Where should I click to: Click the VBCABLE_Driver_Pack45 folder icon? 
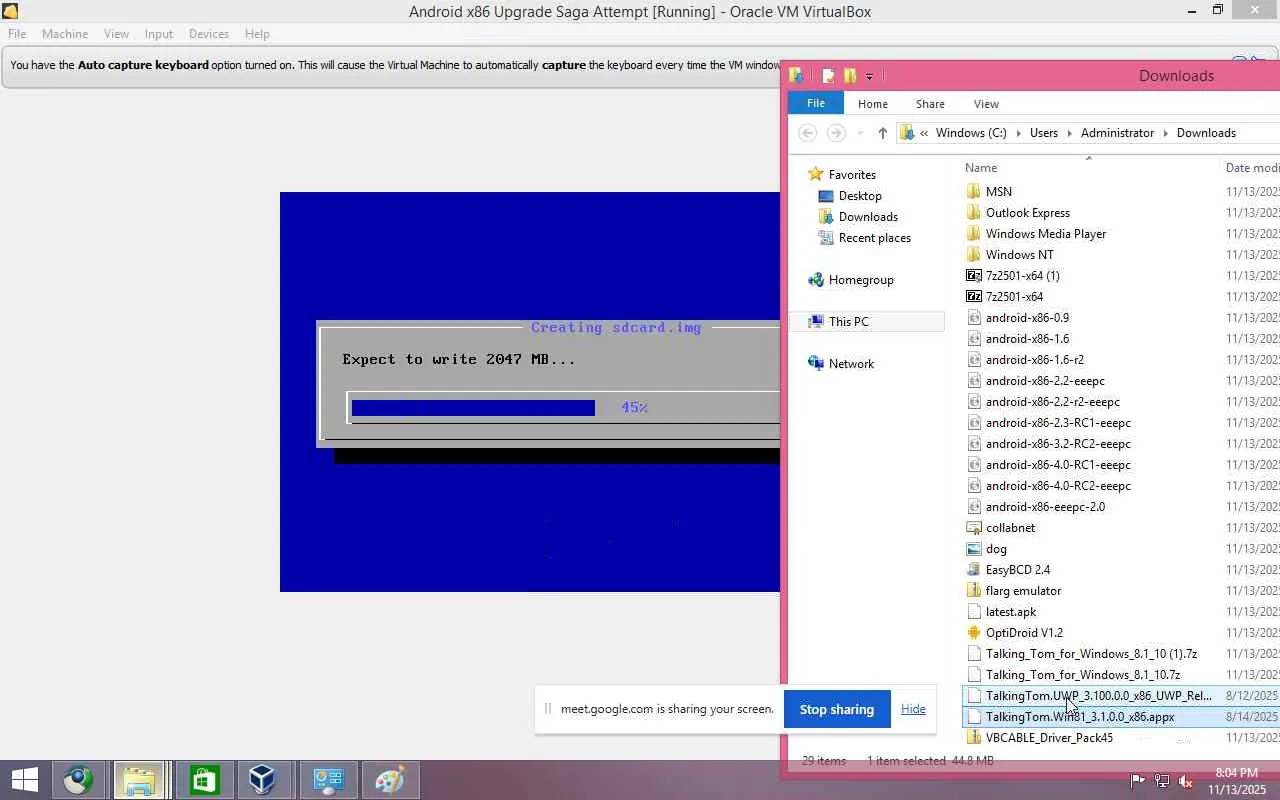pos(974,737)
